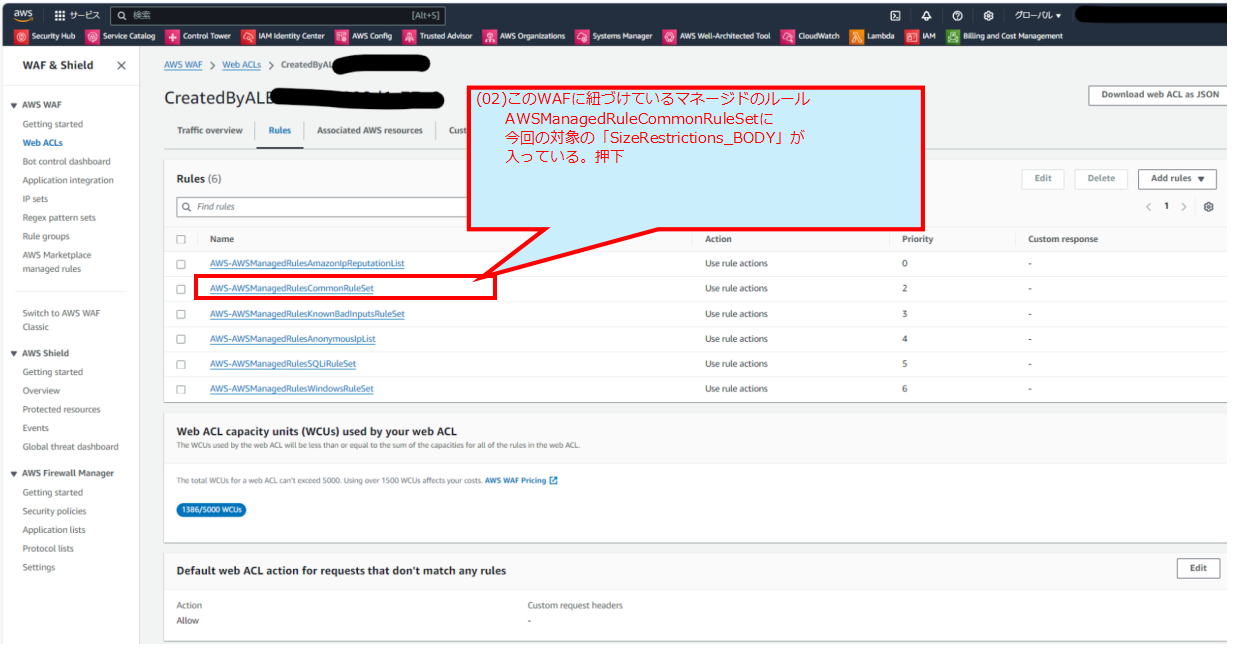
Task: Go to Bot control dashboard in sidebar
Action: pyautogui.click(x=67, y=162)
